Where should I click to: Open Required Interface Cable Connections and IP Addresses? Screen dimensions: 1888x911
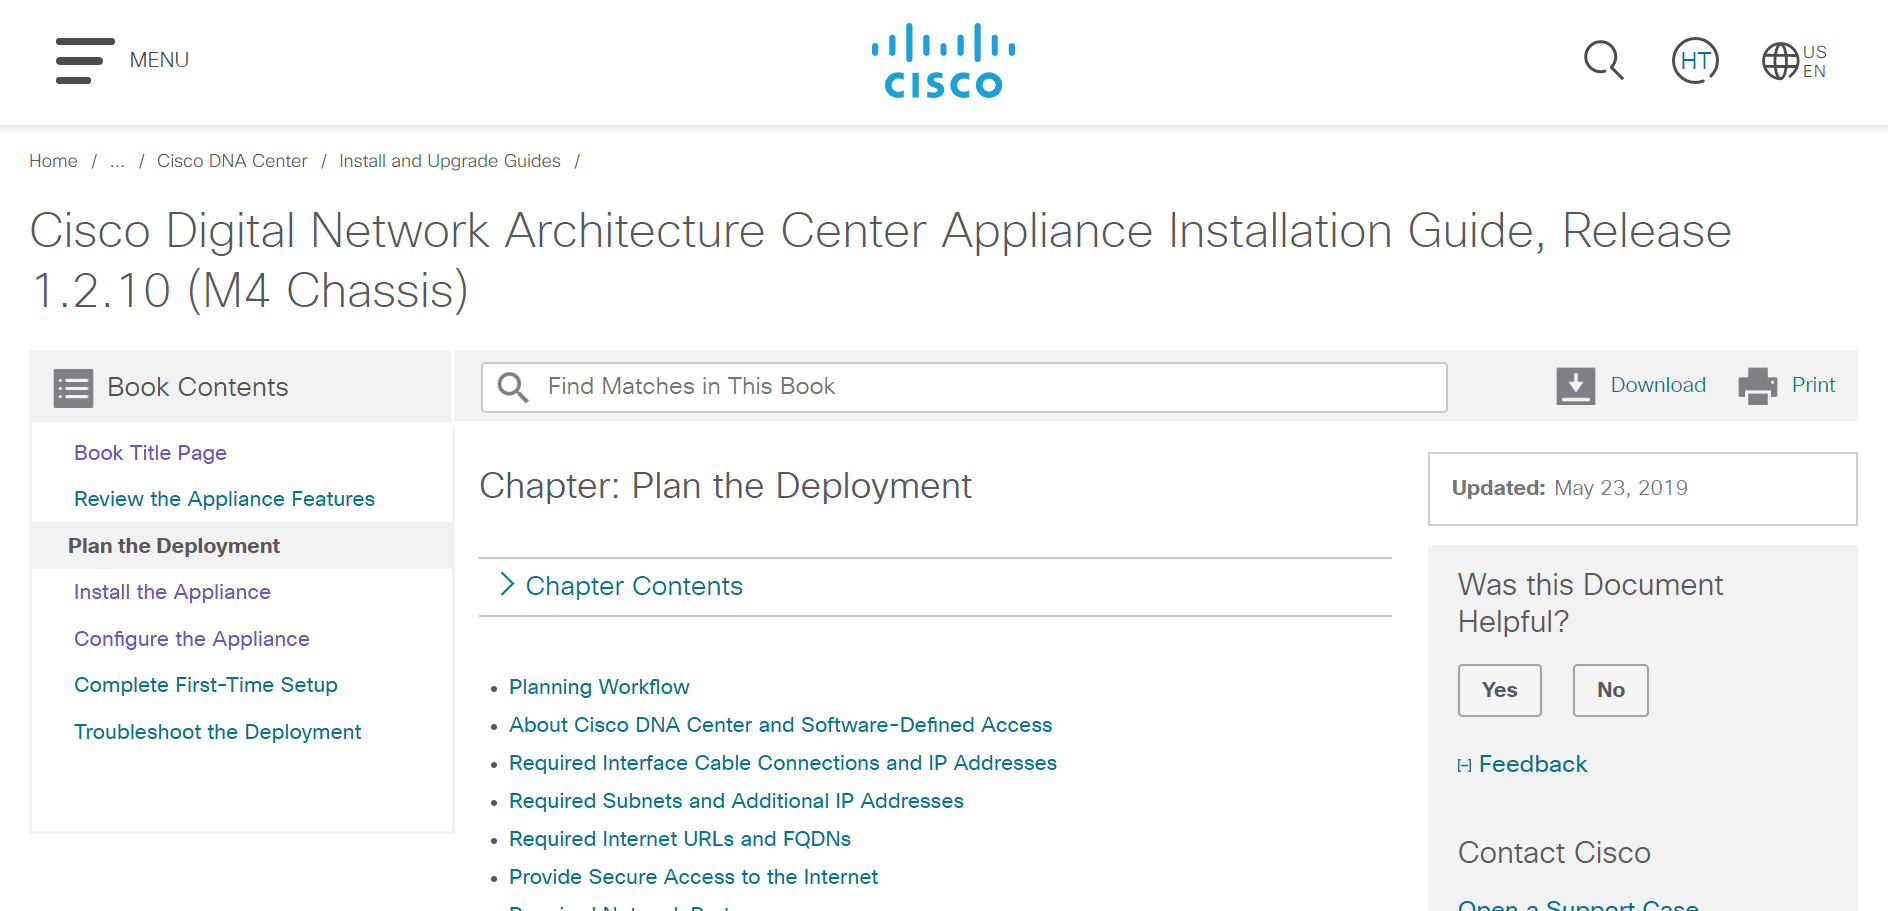coord(782,763)
